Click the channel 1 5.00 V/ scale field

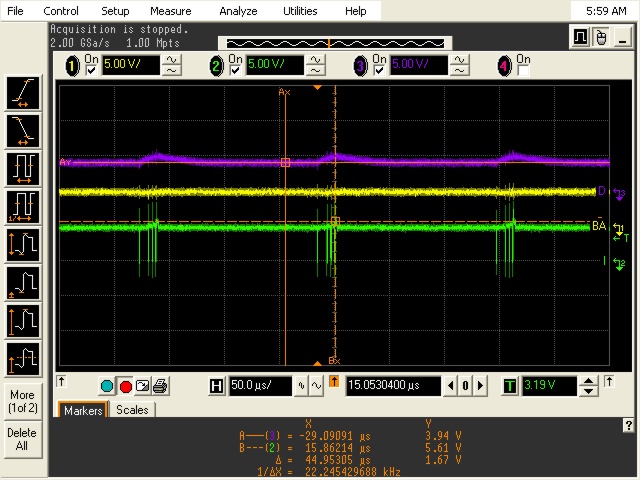pyautogui.click(x=131, y=65)
